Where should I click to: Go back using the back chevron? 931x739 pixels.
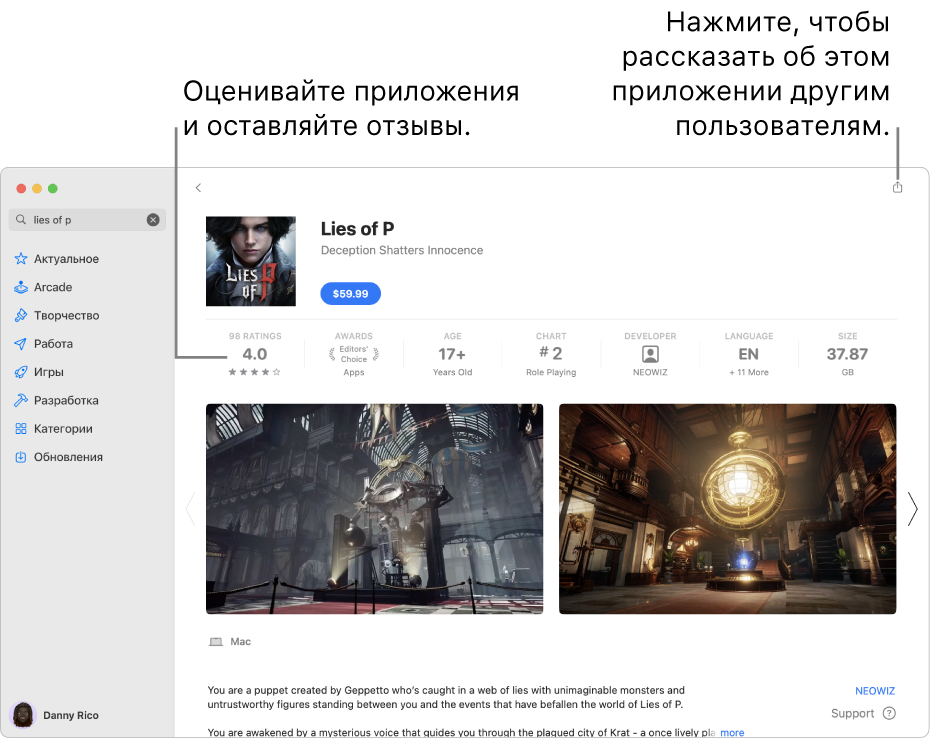pyautogui.click(x=198, y=188)
